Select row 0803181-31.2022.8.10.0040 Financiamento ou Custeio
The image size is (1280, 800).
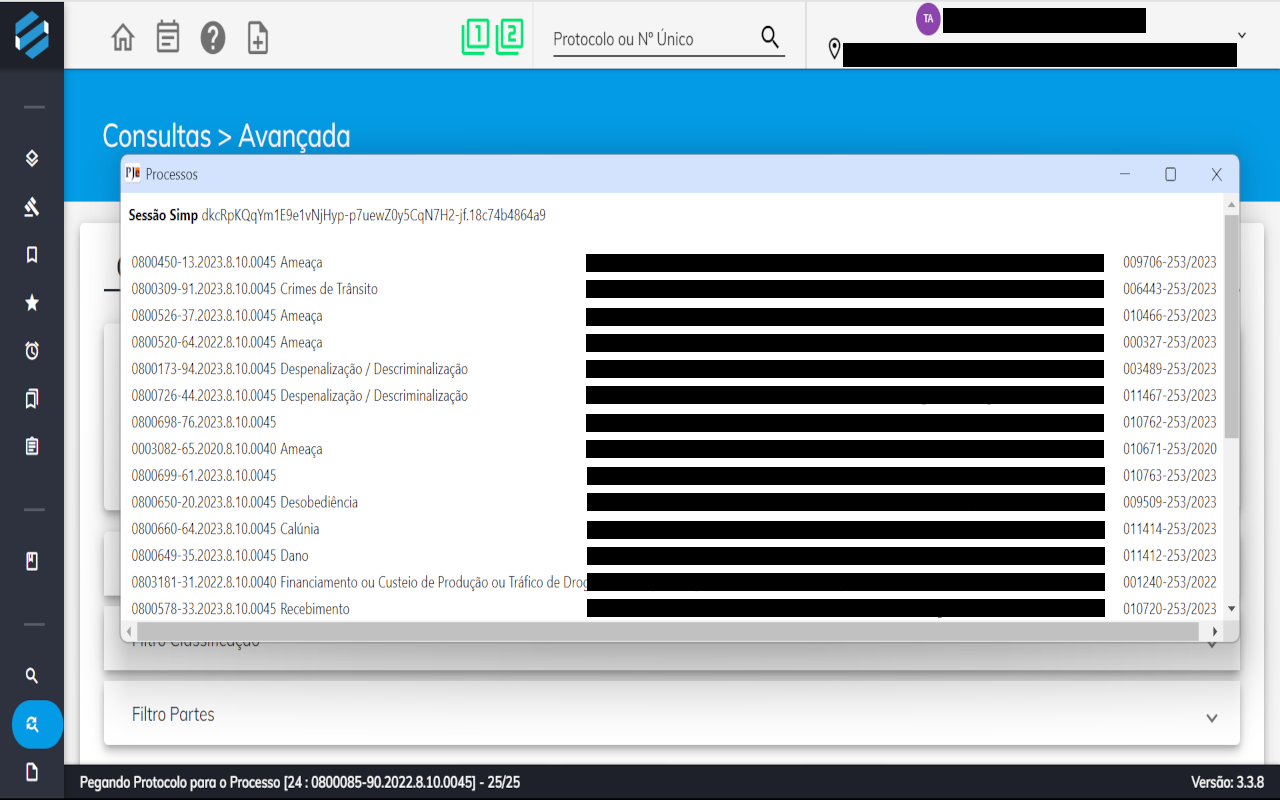click(674, 582)
